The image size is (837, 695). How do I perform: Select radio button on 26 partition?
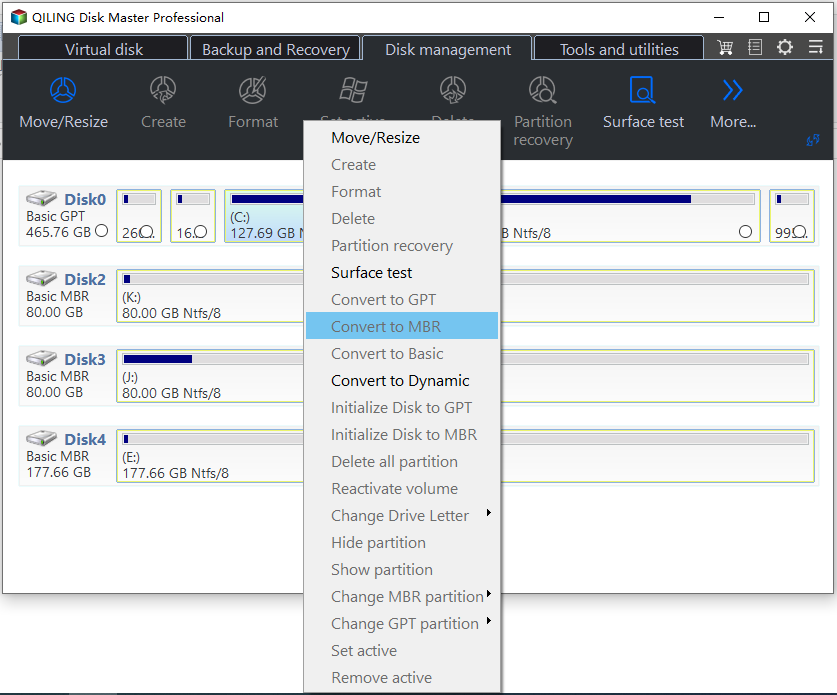click(147, 232)
